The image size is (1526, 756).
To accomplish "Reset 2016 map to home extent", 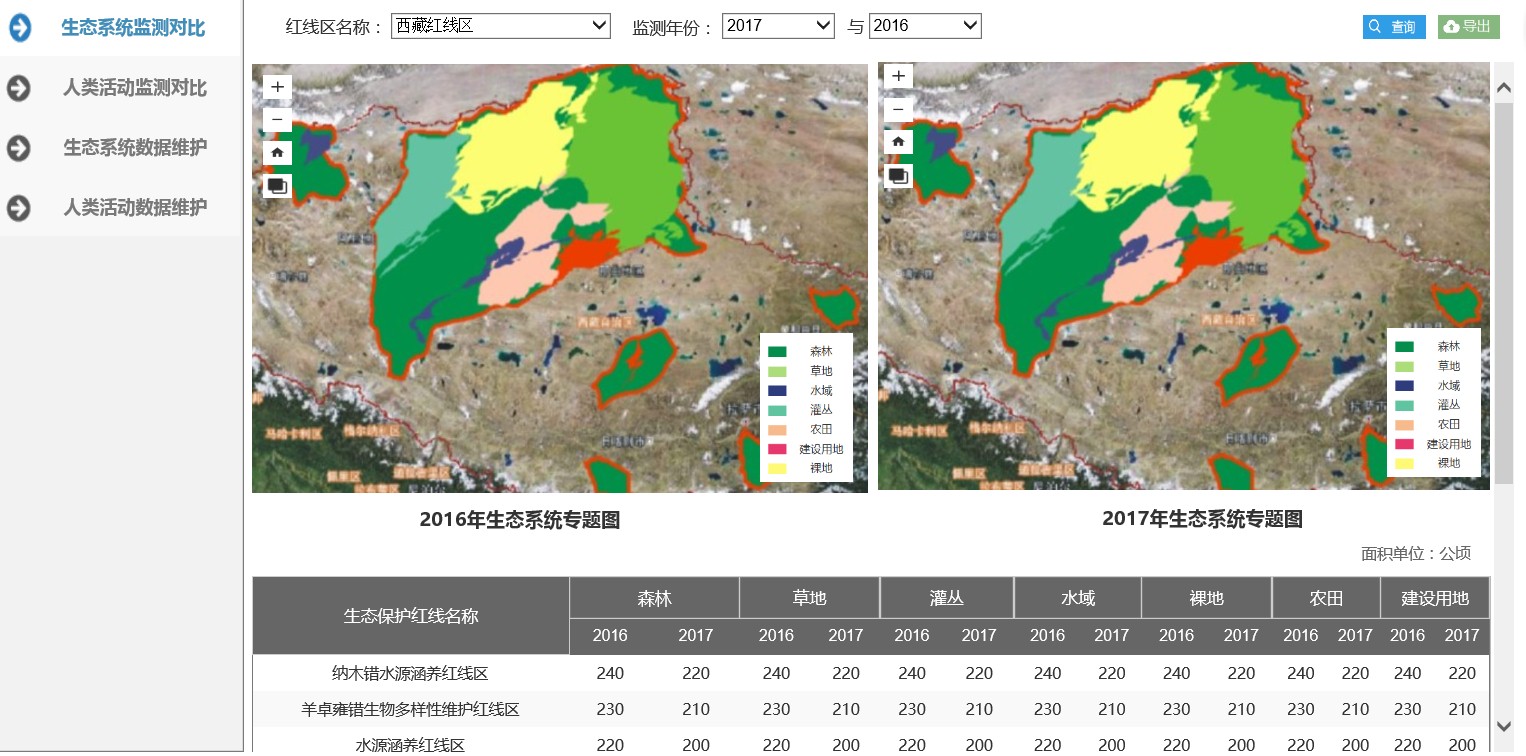I will pyautogui.click(x=277, y=153).
